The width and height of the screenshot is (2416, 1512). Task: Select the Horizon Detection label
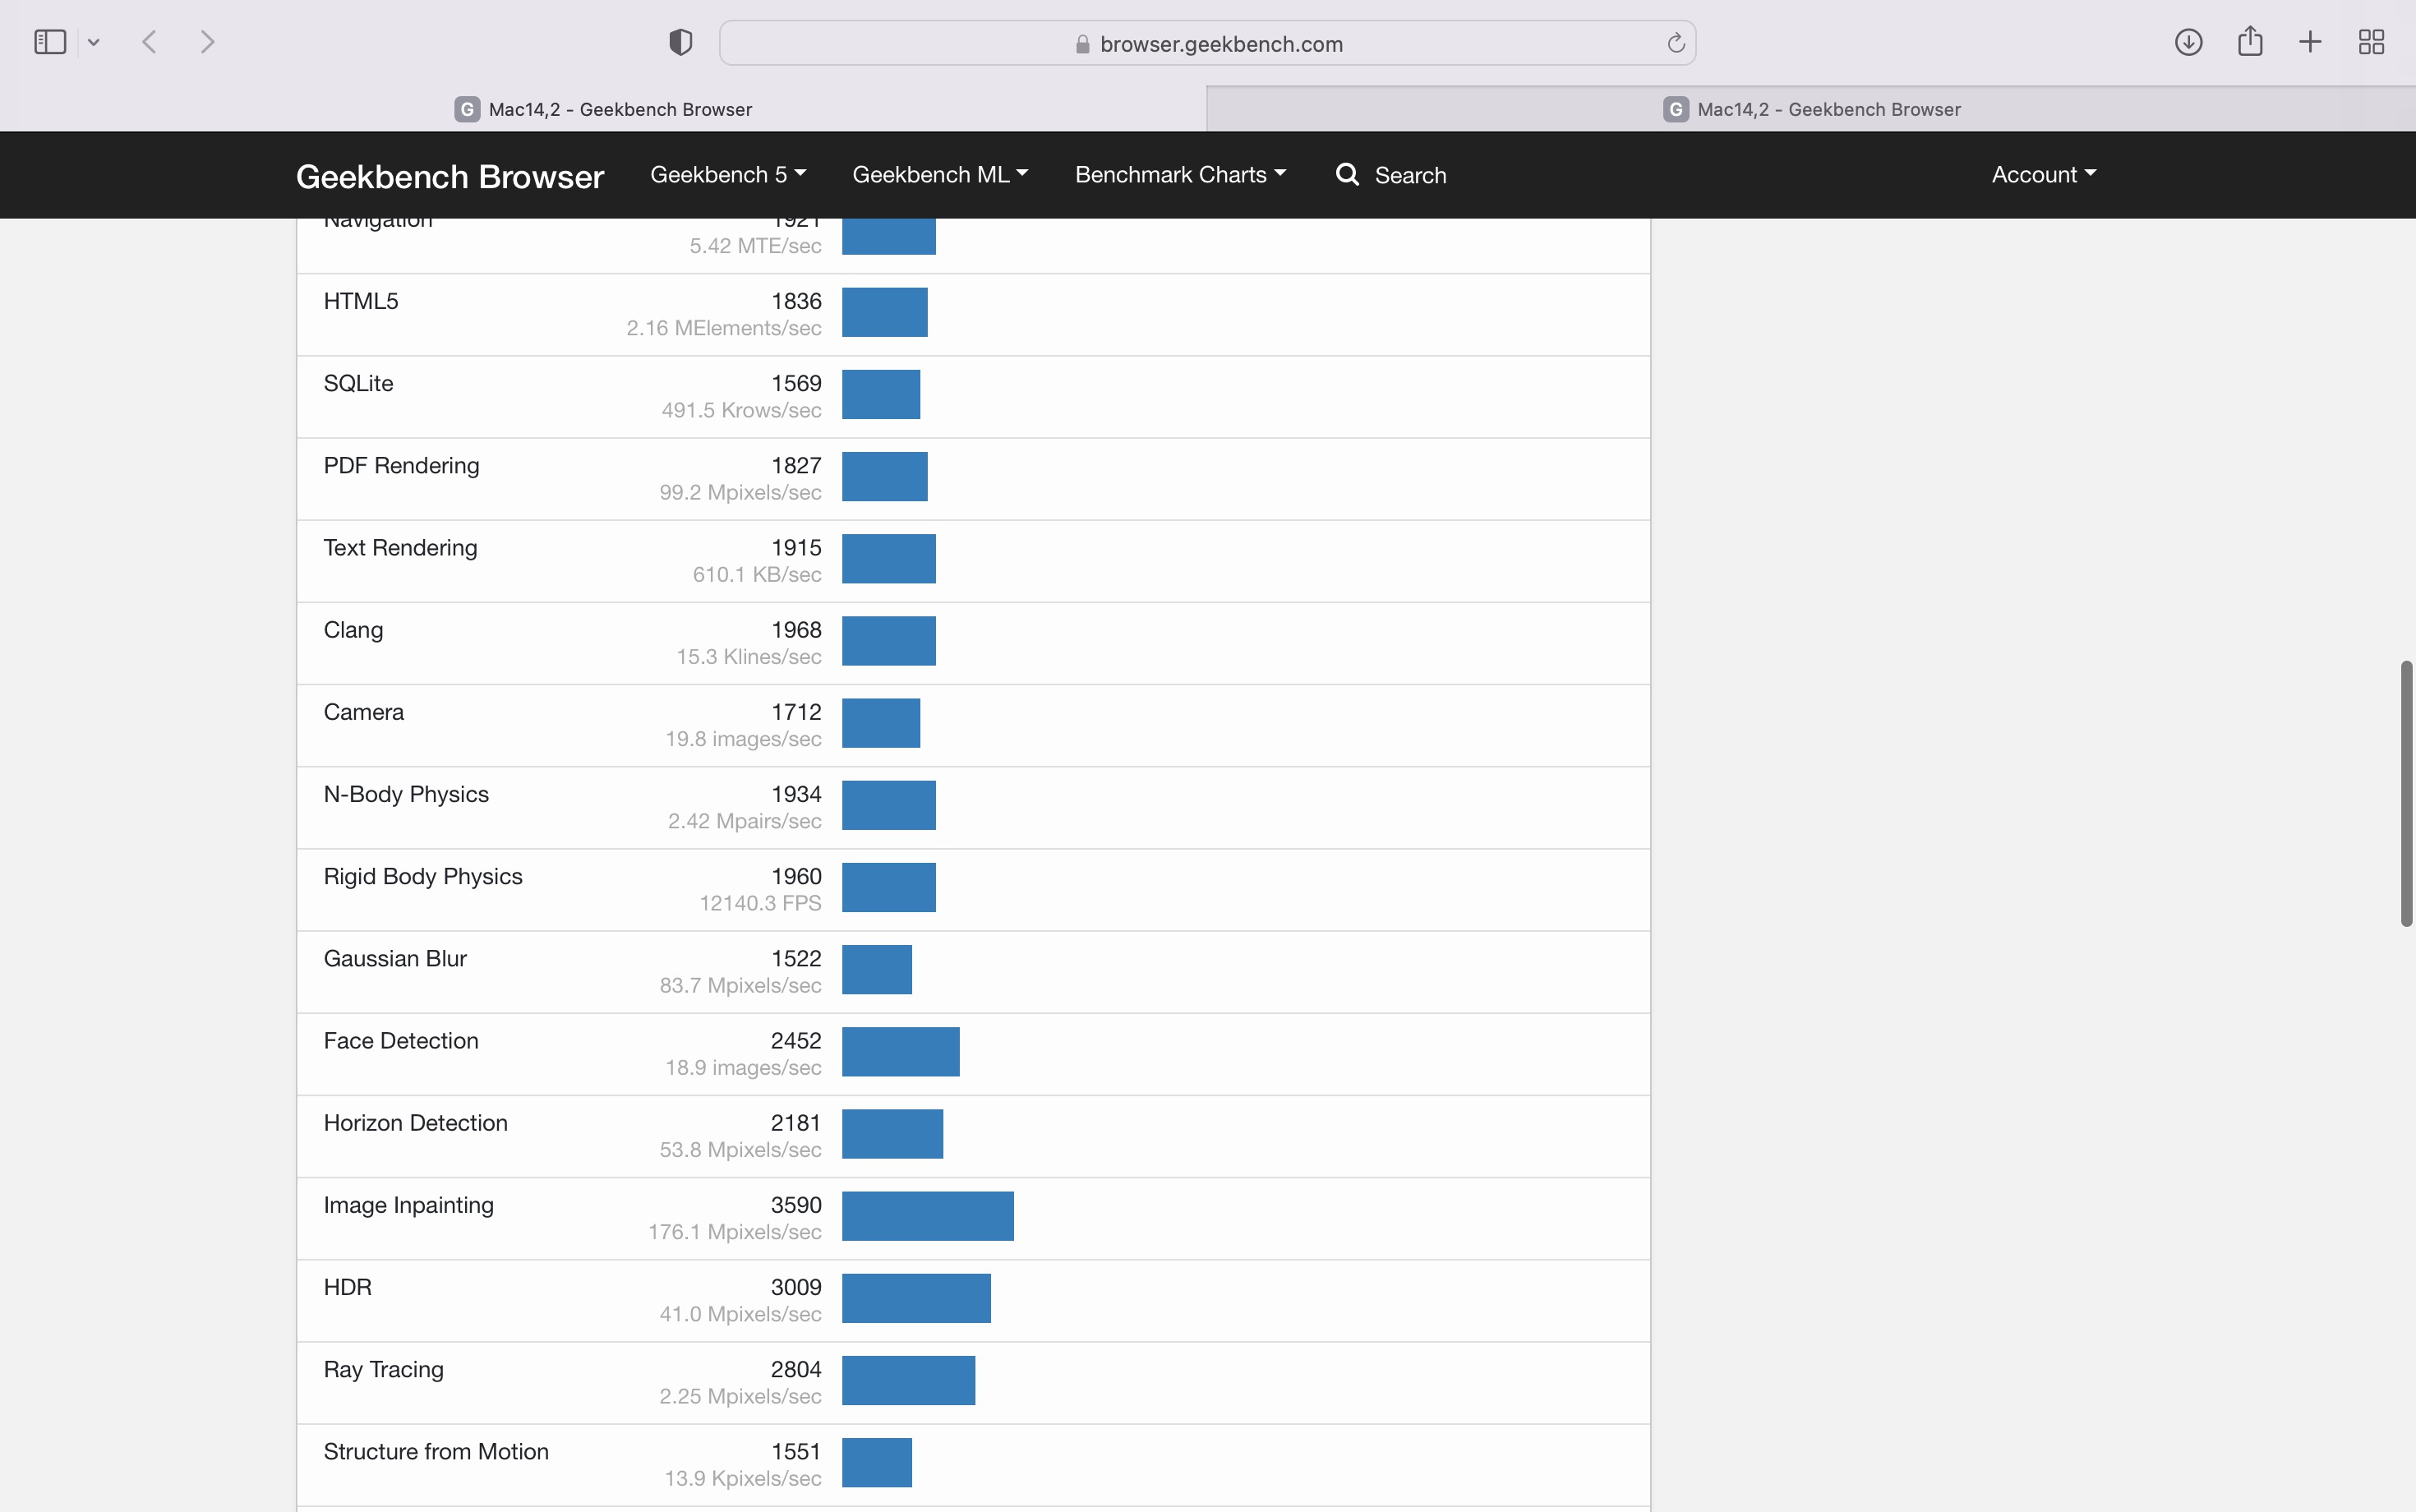click(x=415, y=1123)
